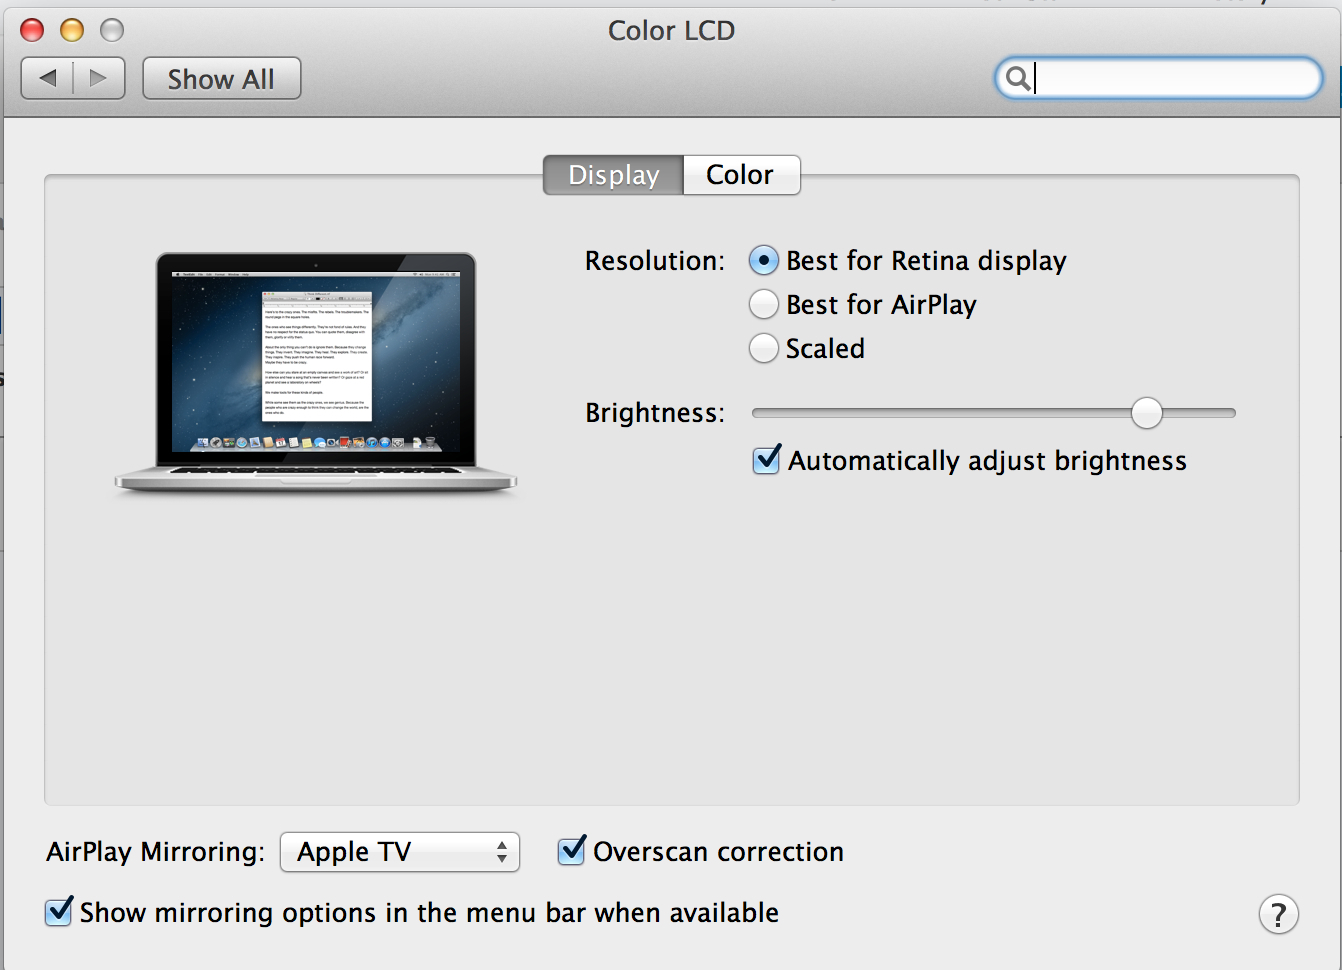Choose the Best for AirPlay resolution option
Viewport: 1342px width, 970px height.
click(763, 304)
